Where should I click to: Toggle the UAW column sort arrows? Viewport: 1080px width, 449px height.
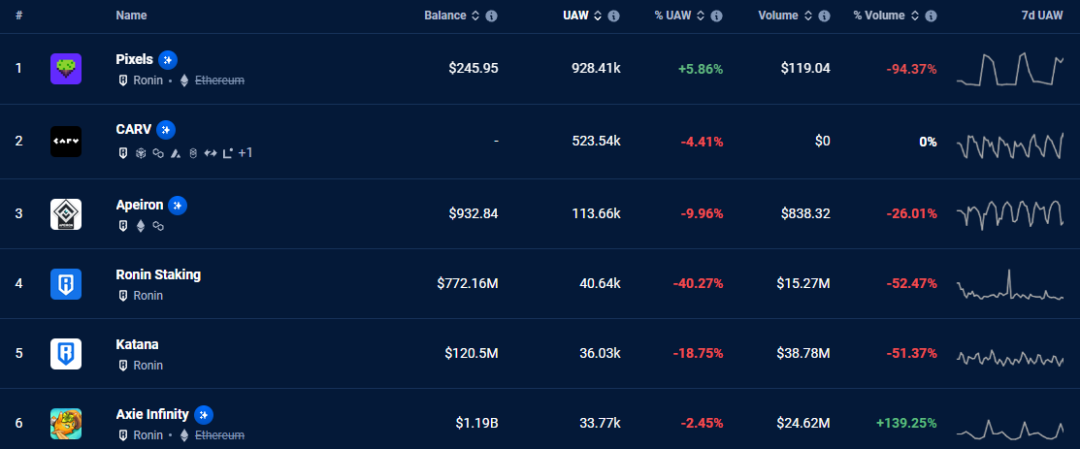tap(598, 16)
